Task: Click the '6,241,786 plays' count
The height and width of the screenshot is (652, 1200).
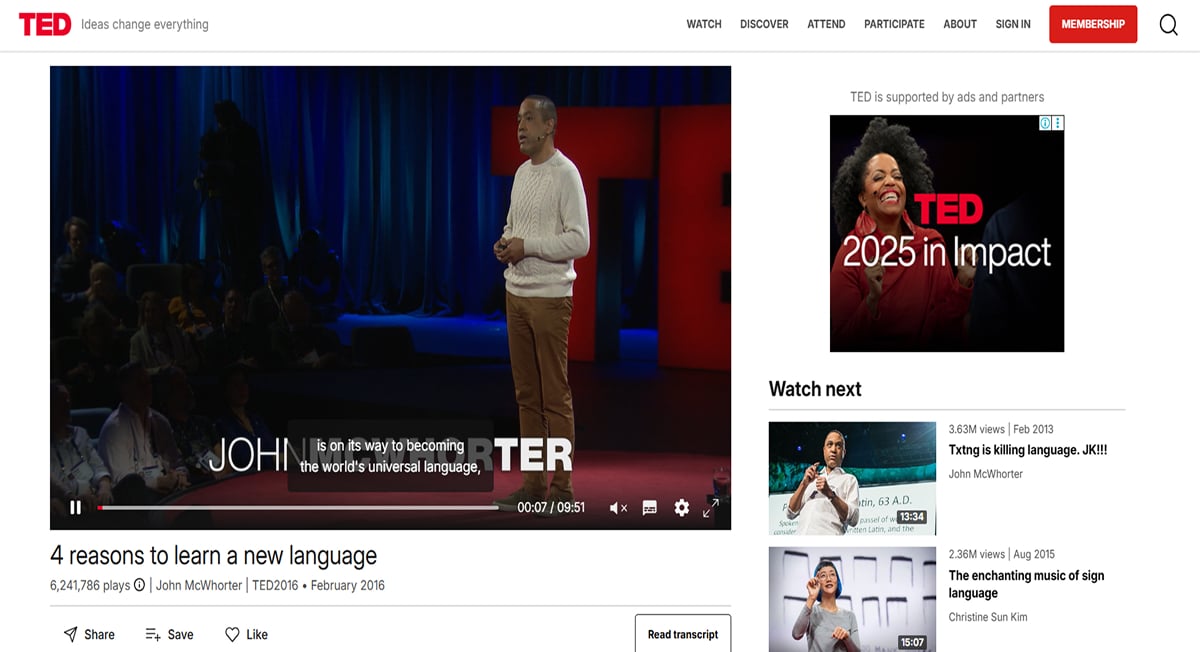Action: tap(90, 585)
